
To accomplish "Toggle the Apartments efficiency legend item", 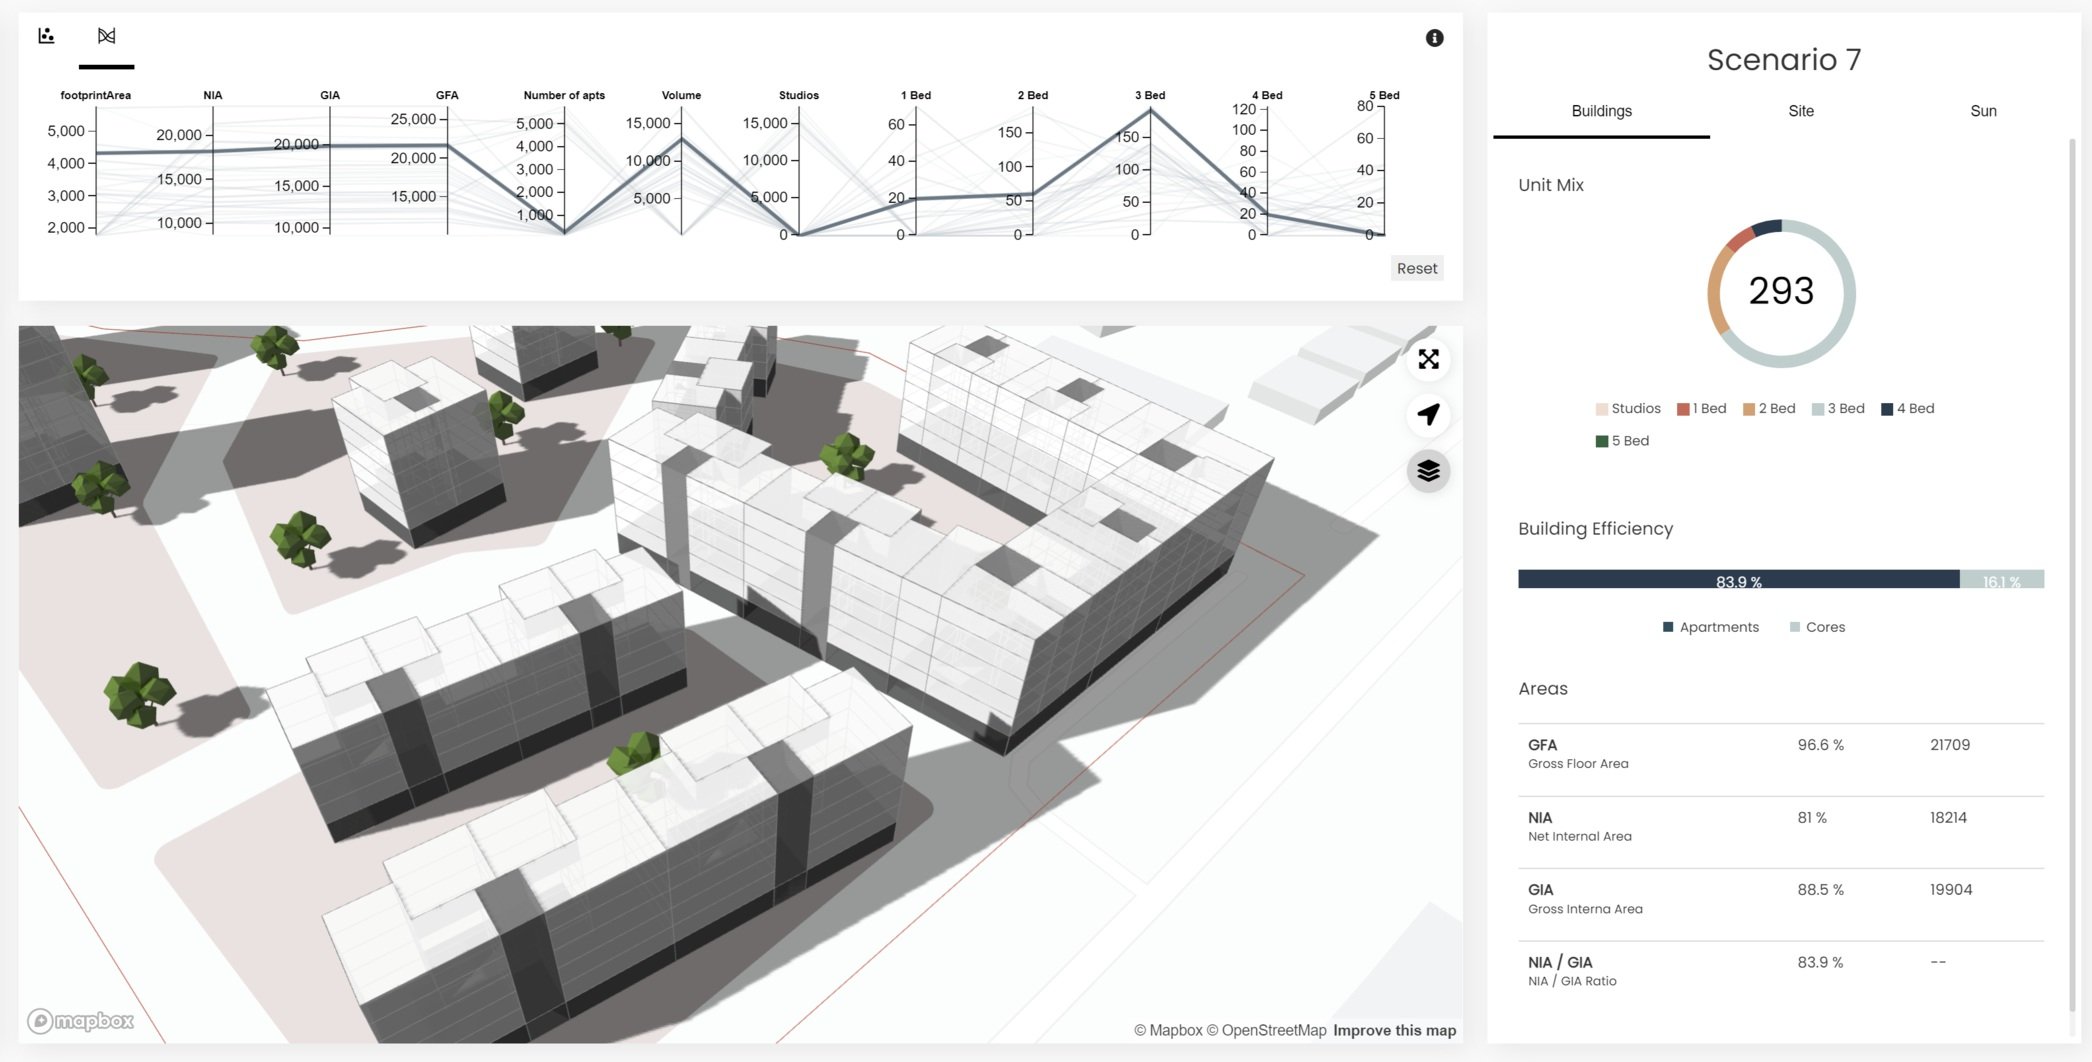I will 1711,627.
